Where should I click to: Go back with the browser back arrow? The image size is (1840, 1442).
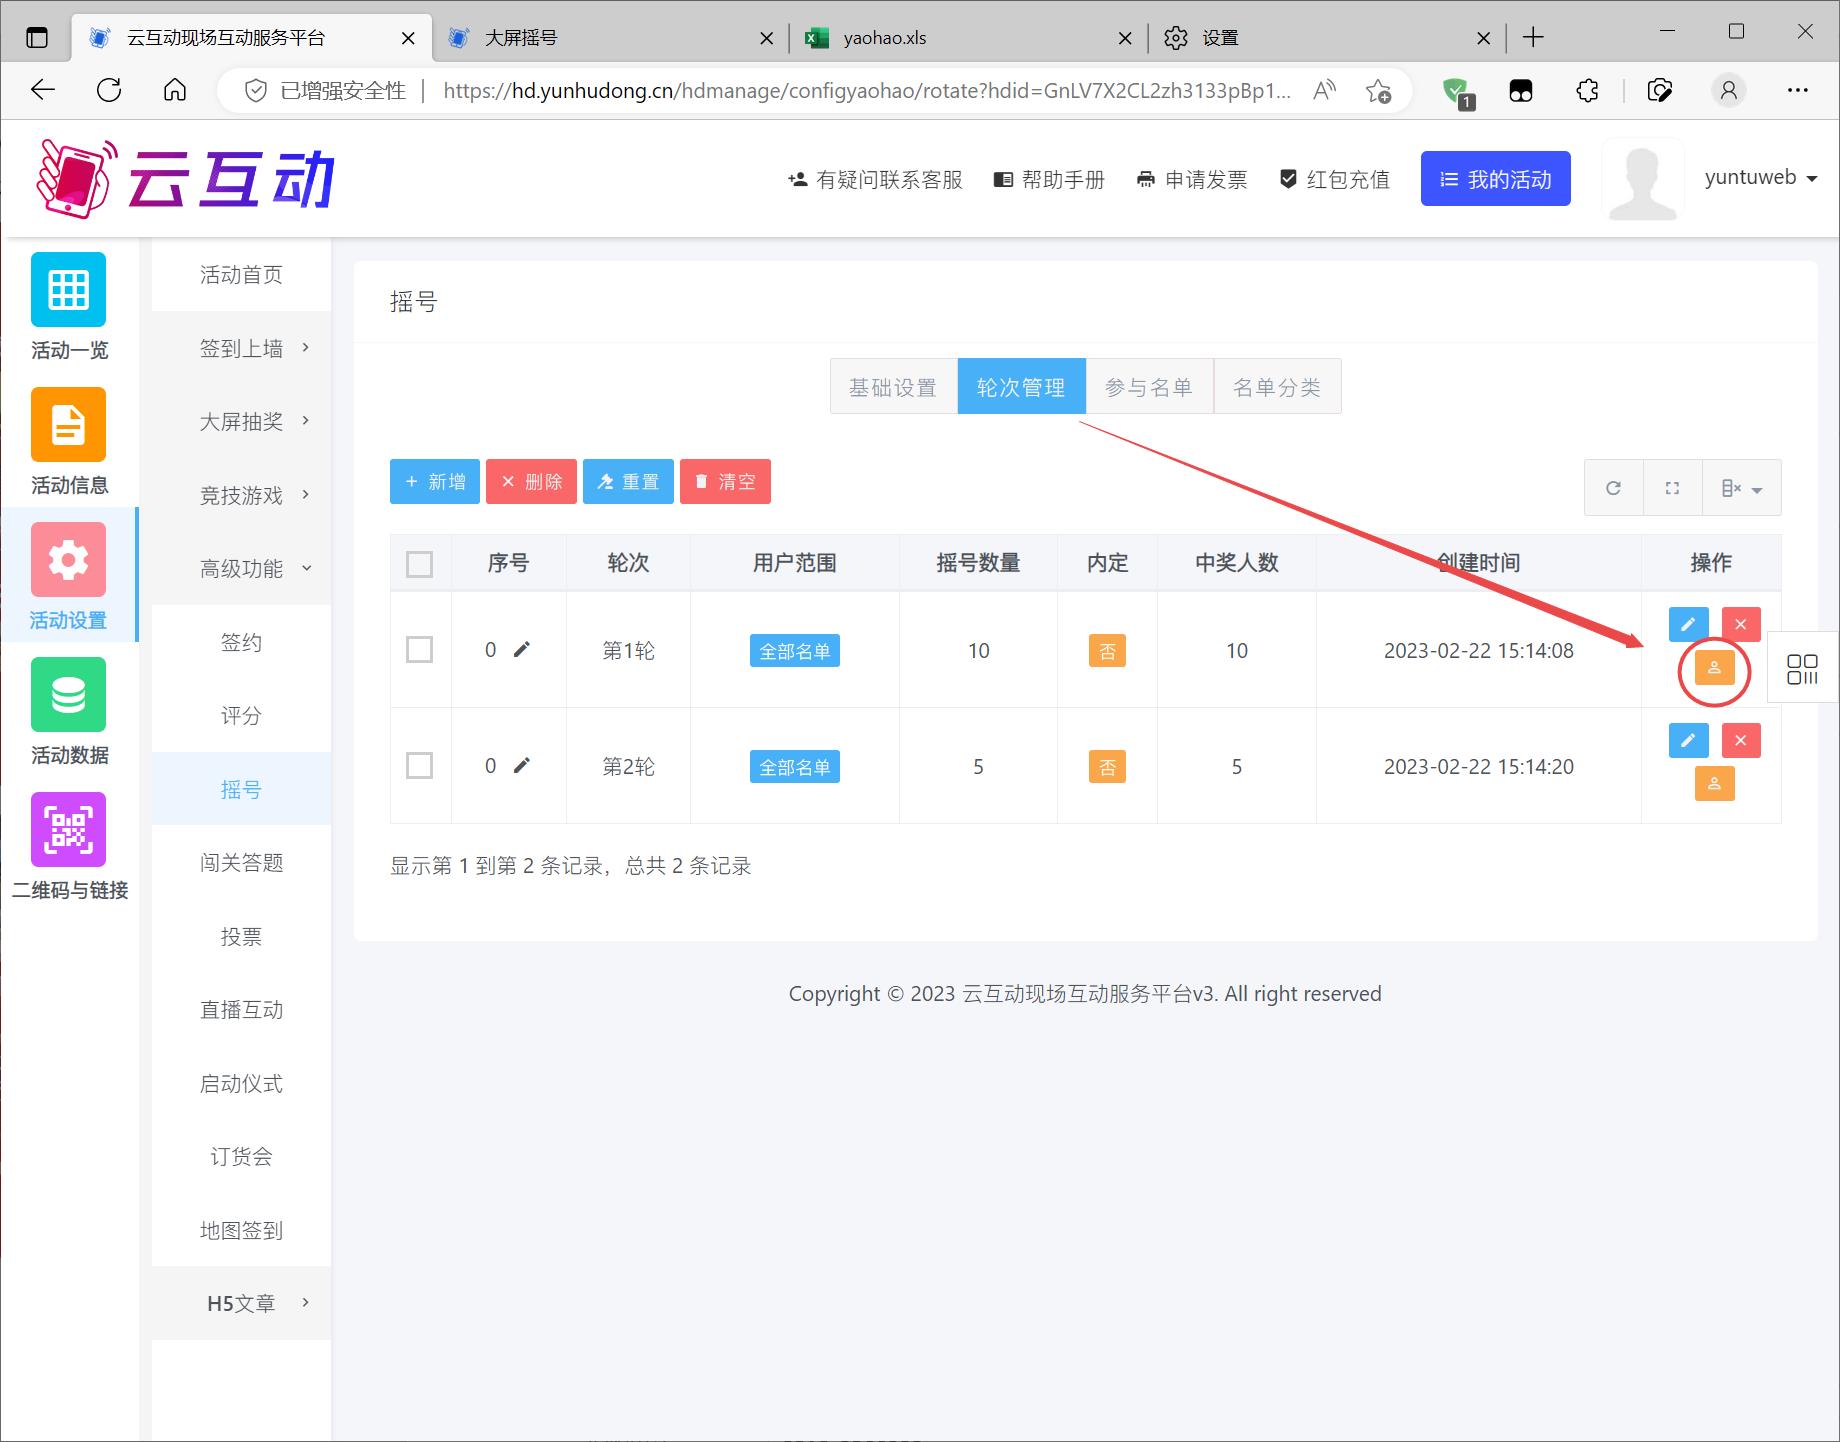click(43, 90)
